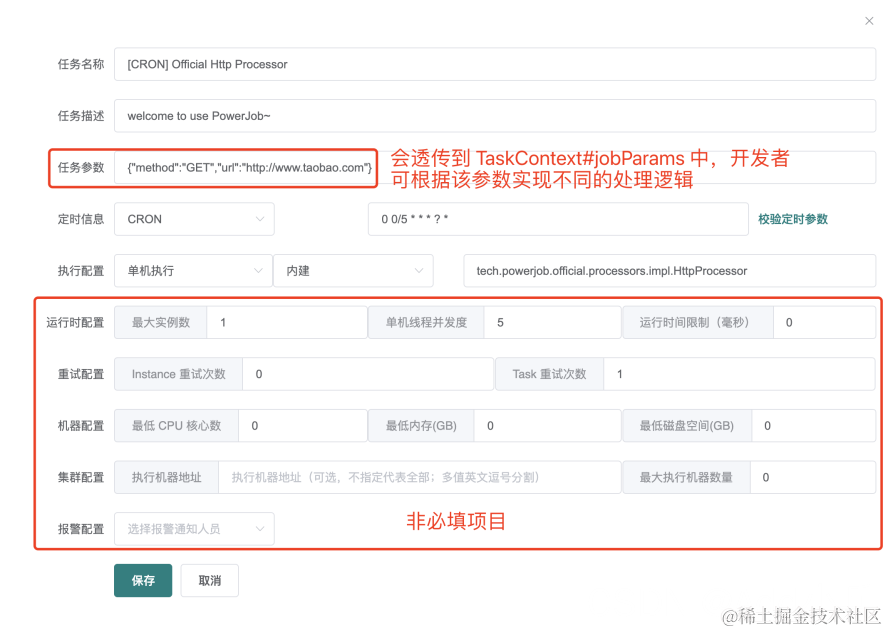Click the 任务描述 input field
The image size is (888, 633).
coord(495,116)
